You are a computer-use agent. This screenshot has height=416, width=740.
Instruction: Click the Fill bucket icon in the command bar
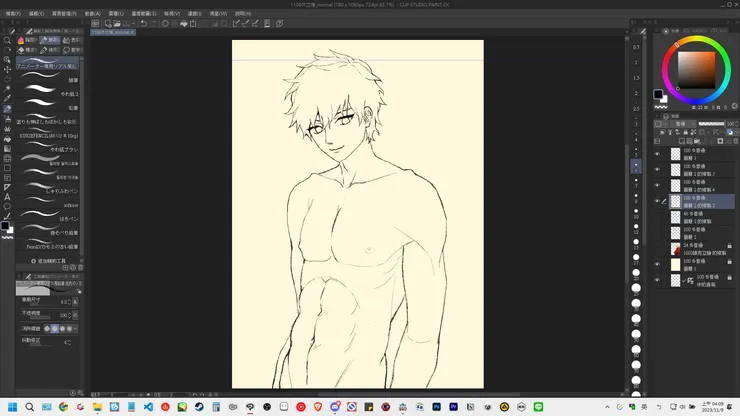[x=184, y=23]
